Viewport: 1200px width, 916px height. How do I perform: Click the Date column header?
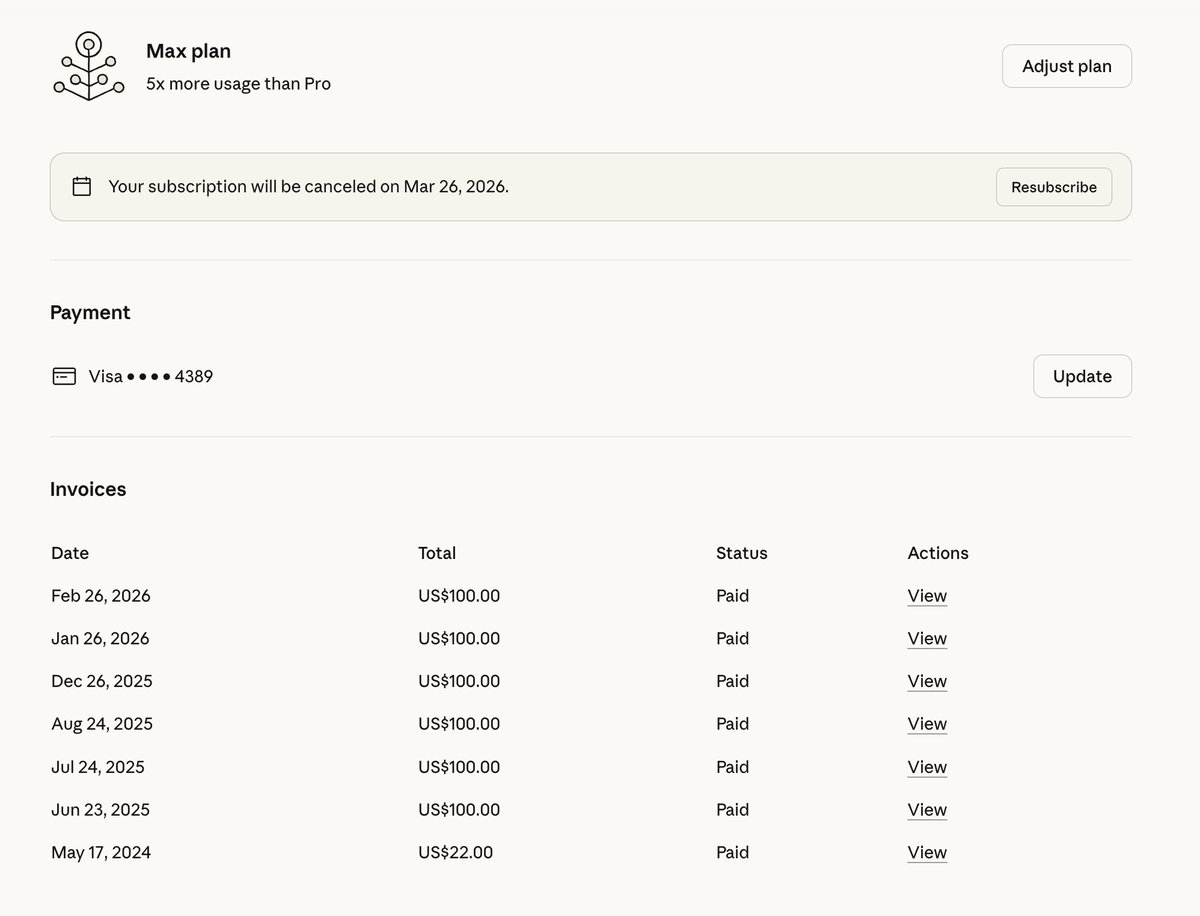(70, 553)
